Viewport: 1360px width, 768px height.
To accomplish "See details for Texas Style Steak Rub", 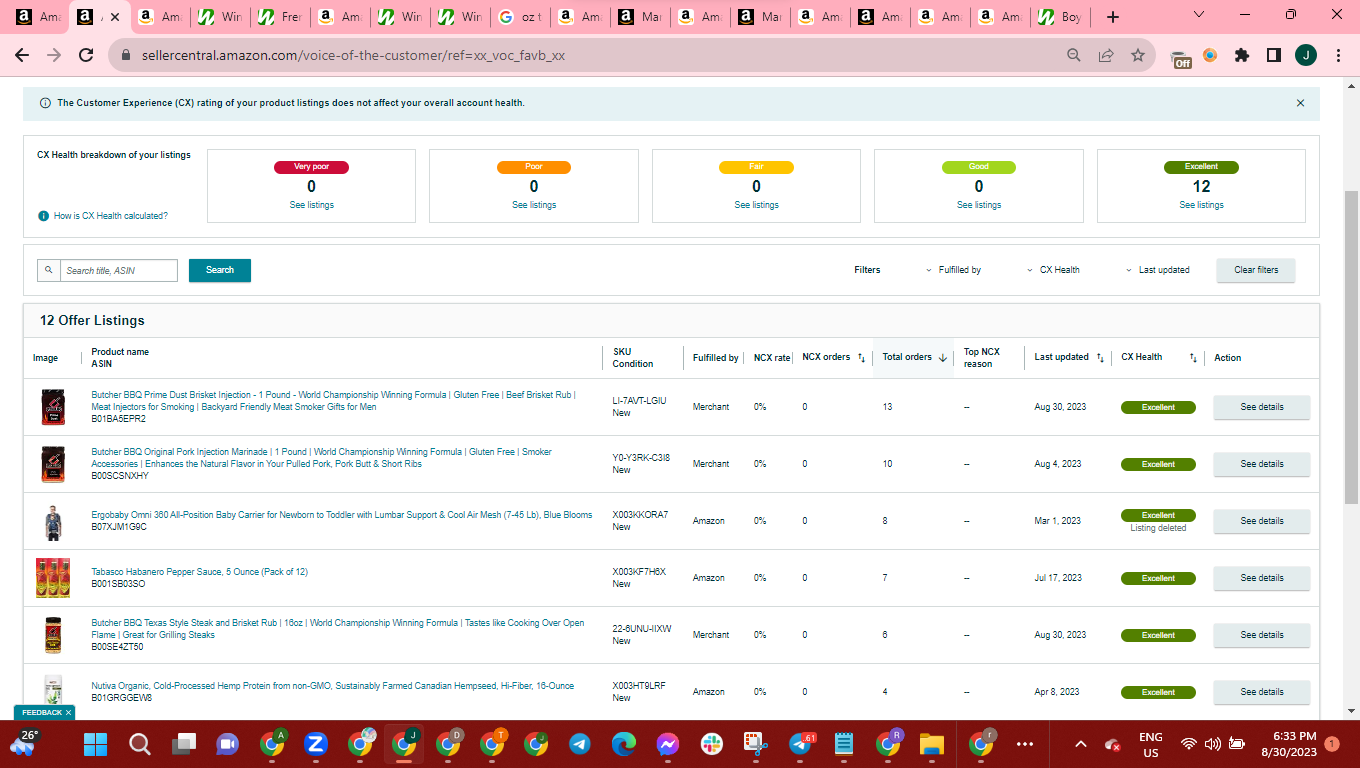I will [x=1262, y=635].
